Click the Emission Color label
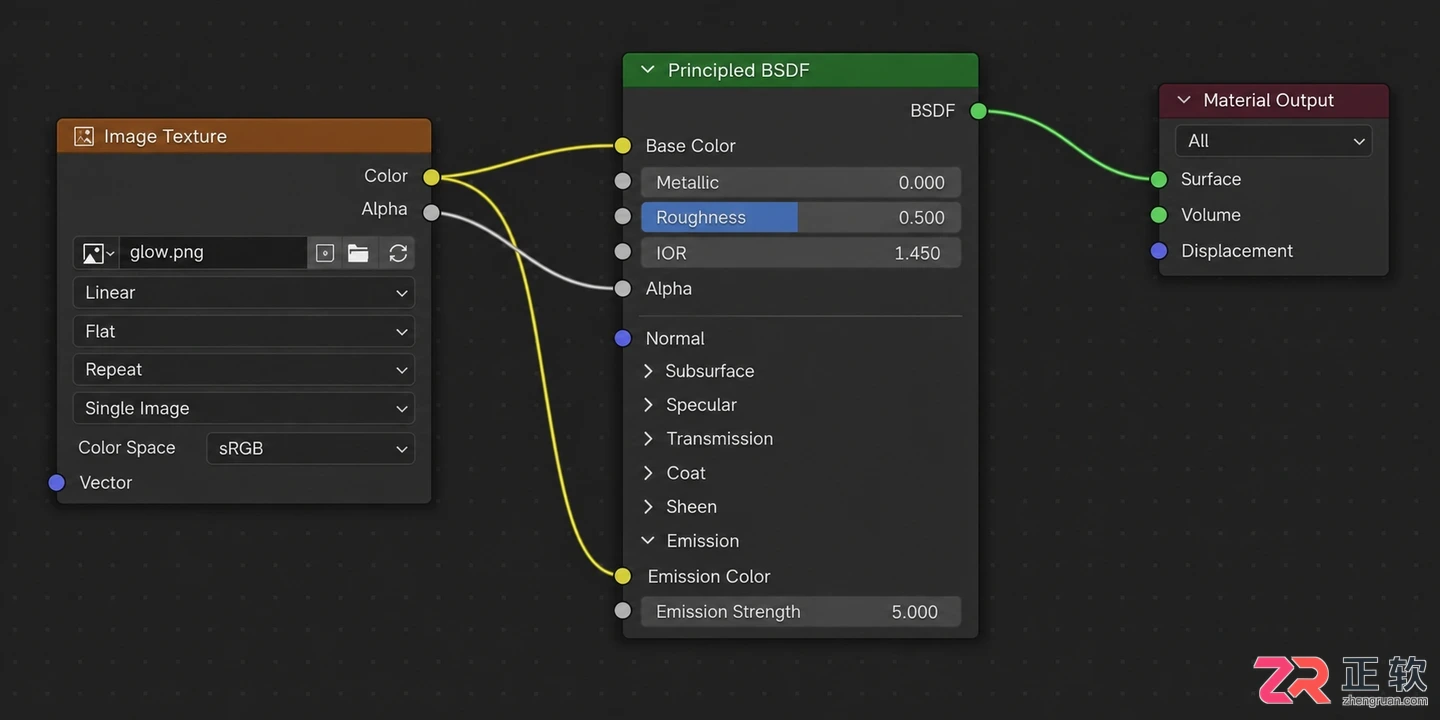 click(x=709, y=576)
